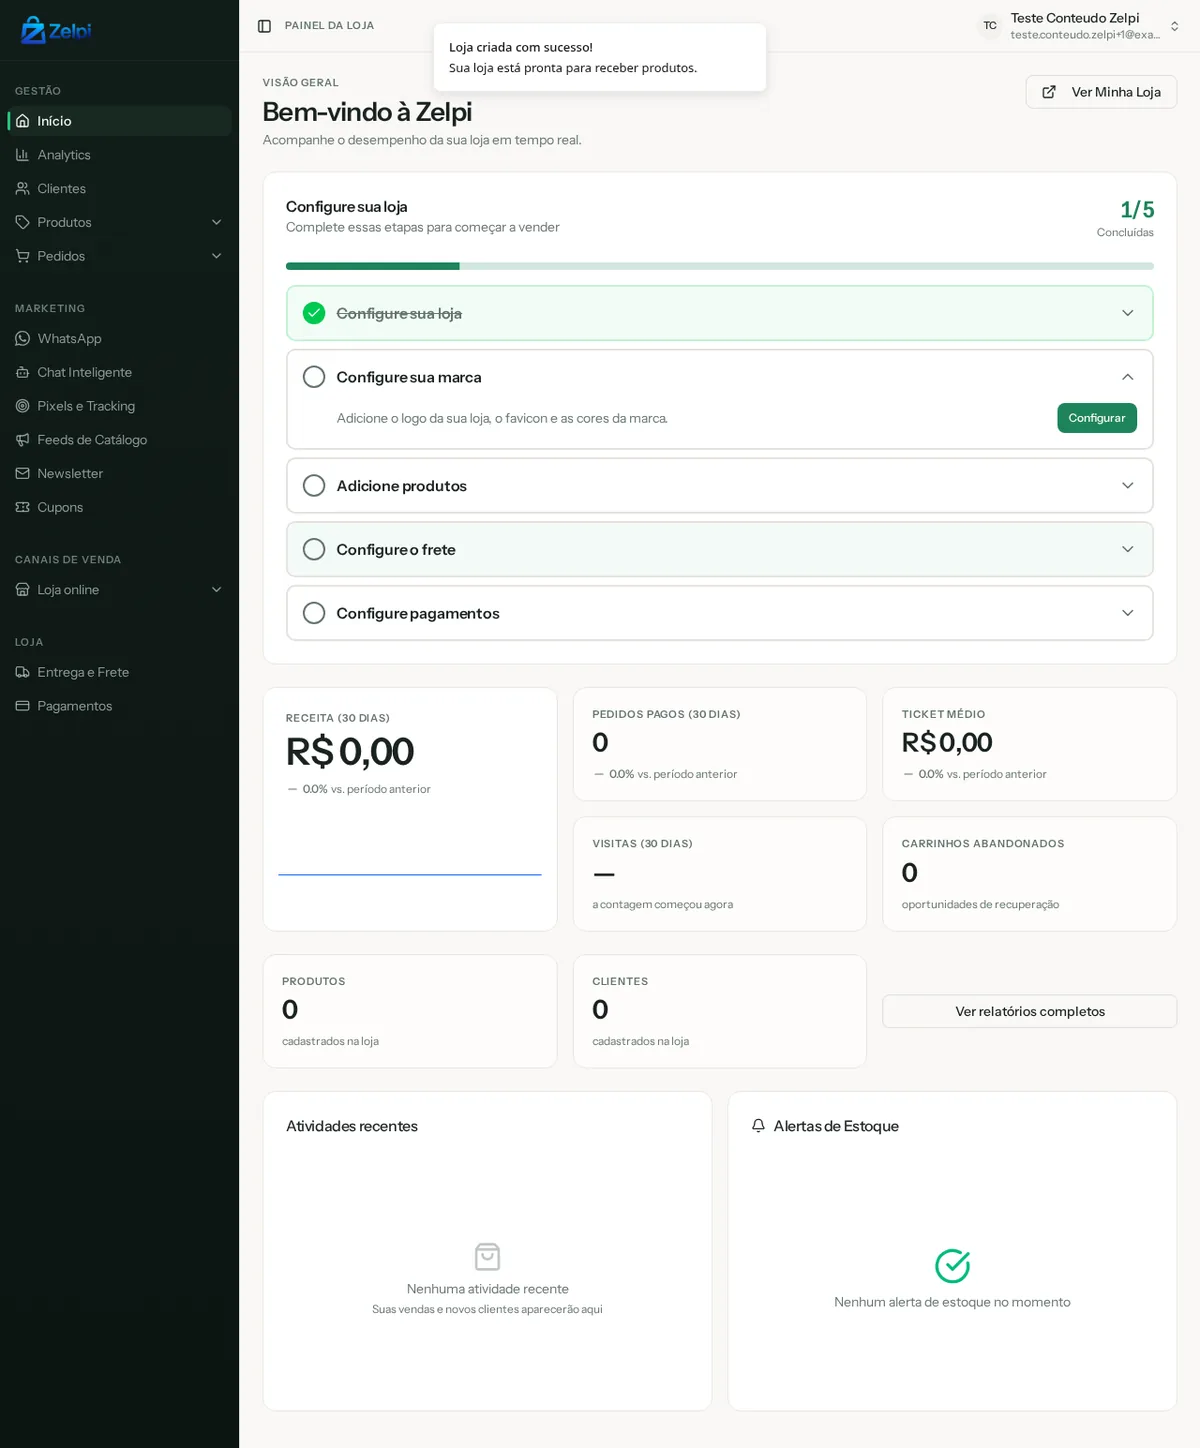The image size is (1200, 1448).
Task: Go to Início in sidebar
Action: click(x=119, y=121)
